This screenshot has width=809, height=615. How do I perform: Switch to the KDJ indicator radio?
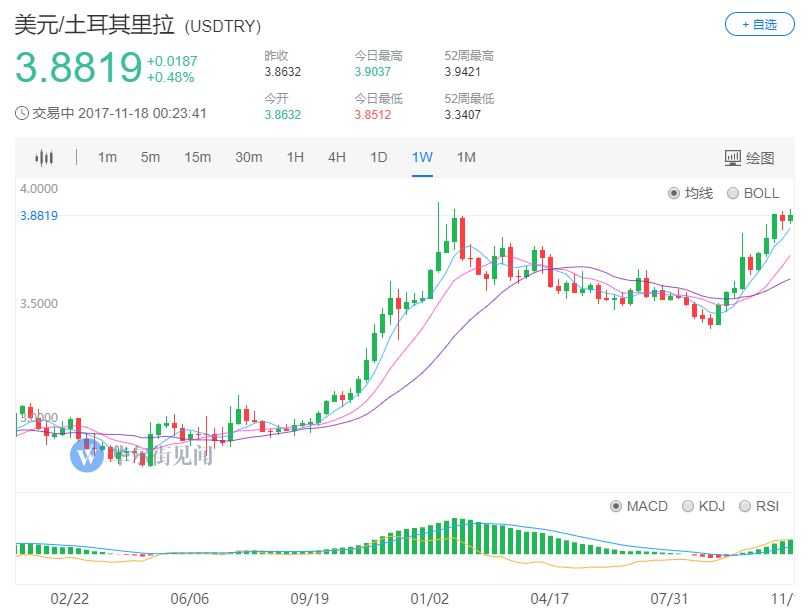click(688, 506)
